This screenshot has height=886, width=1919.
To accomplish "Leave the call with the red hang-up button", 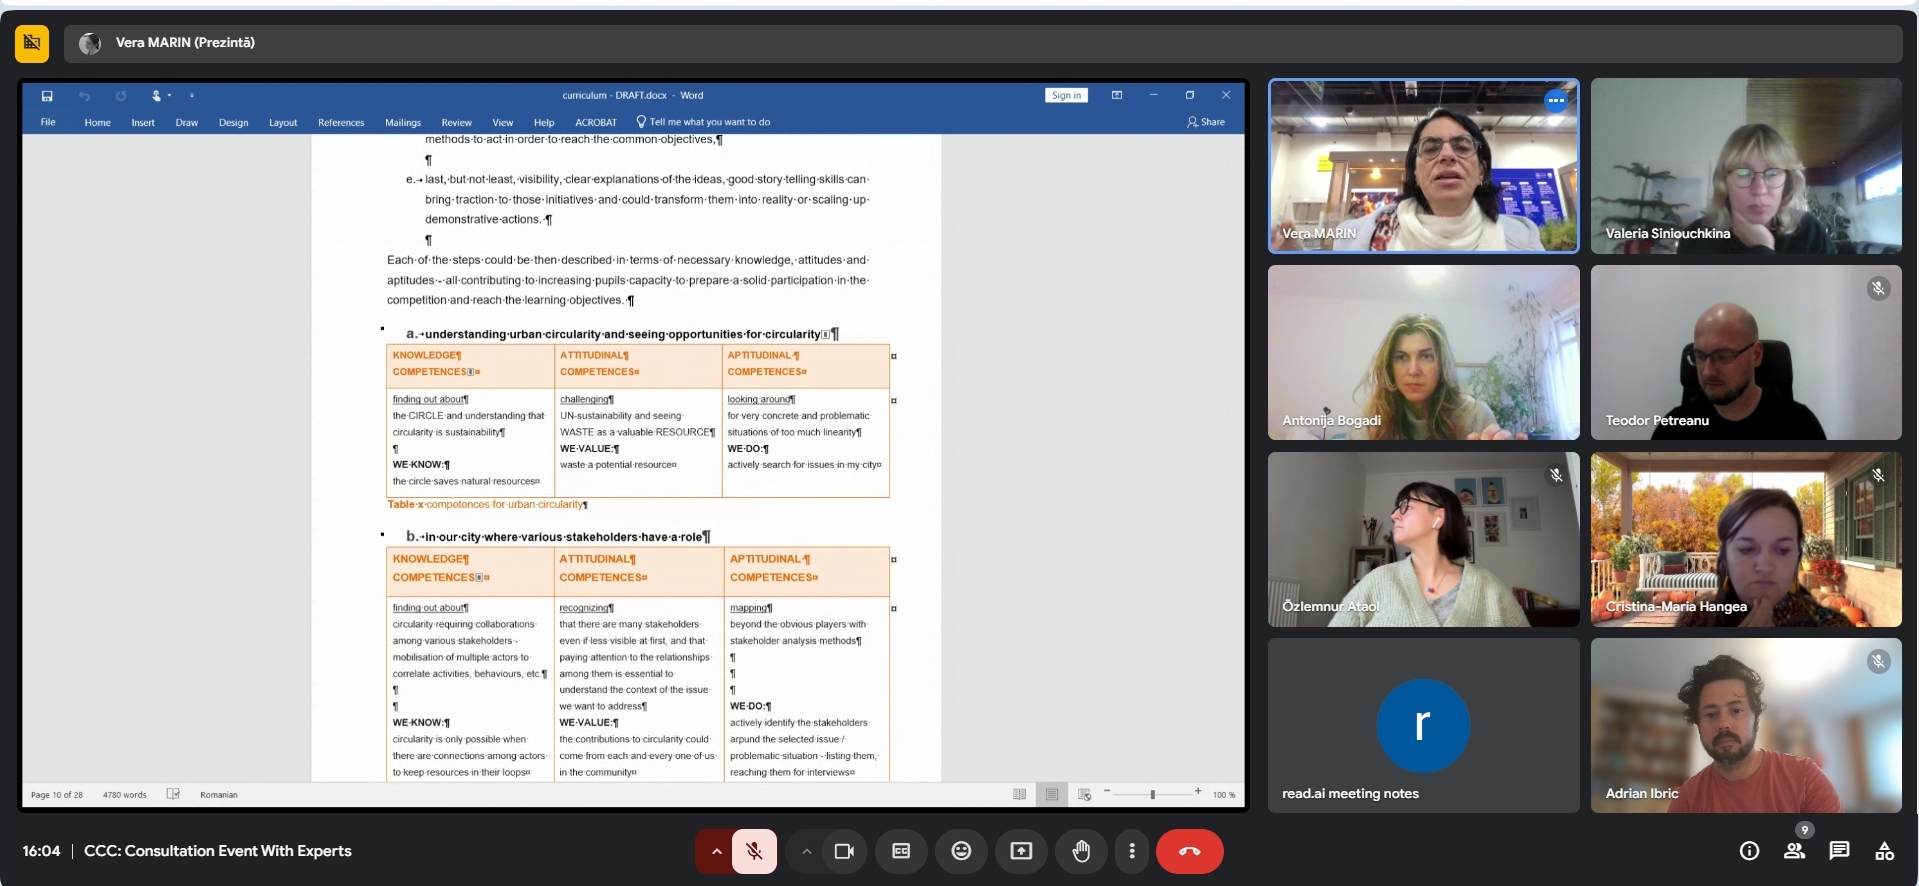I will tap(1189, 851).
